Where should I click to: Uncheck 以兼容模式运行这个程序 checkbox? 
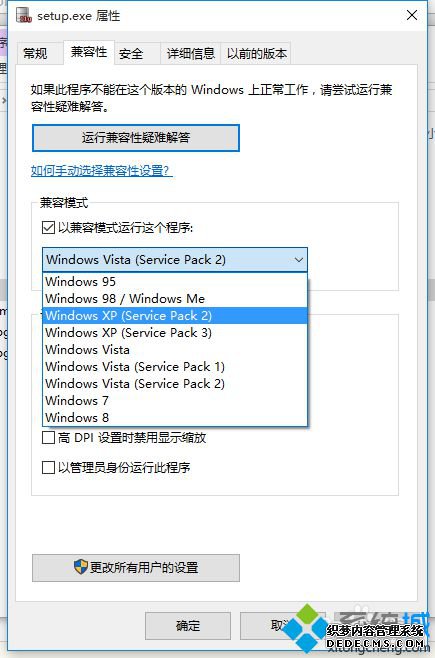48,228
